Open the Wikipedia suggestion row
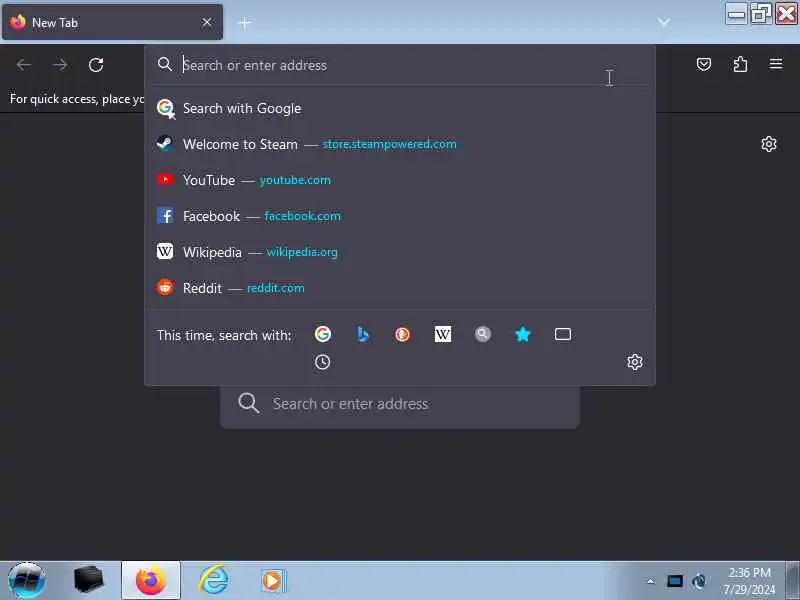The width and height of the screenshot is (800, 600). (x=400, y=252)
